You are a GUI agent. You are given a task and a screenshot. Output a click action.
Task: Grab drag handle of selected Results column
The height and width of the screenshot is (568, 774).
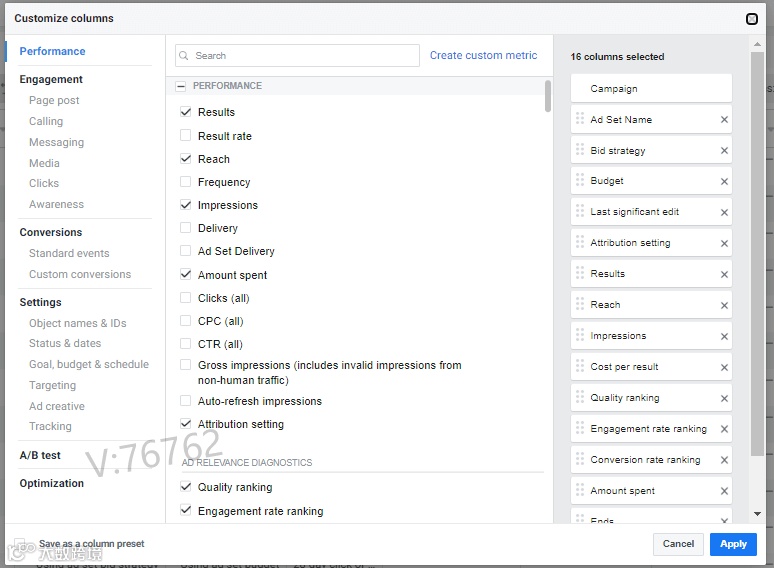(580, 273)
